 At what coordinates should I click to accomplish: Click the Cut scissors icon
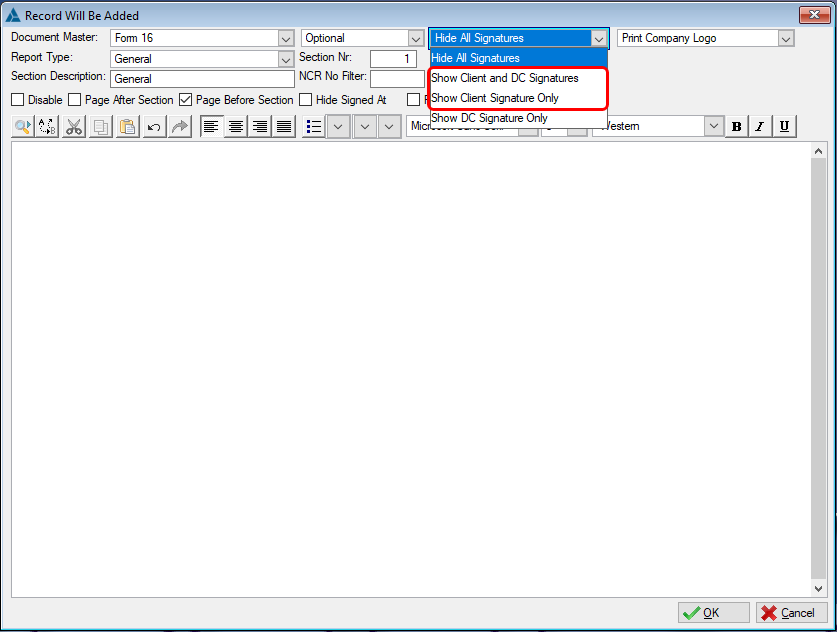pos(74,127)
